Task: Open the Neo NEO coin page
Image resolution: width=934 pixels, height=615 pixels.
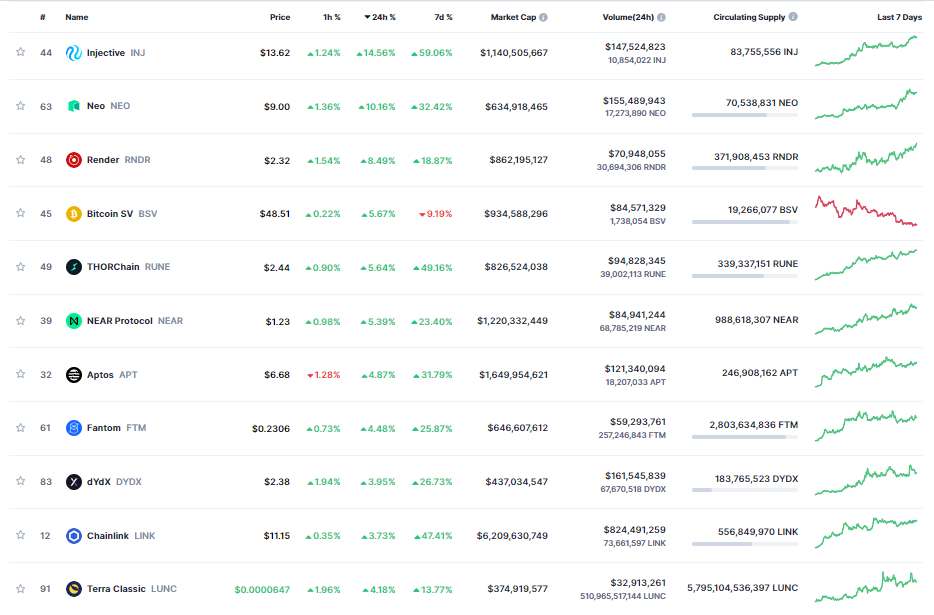Action: coord(108,106)
